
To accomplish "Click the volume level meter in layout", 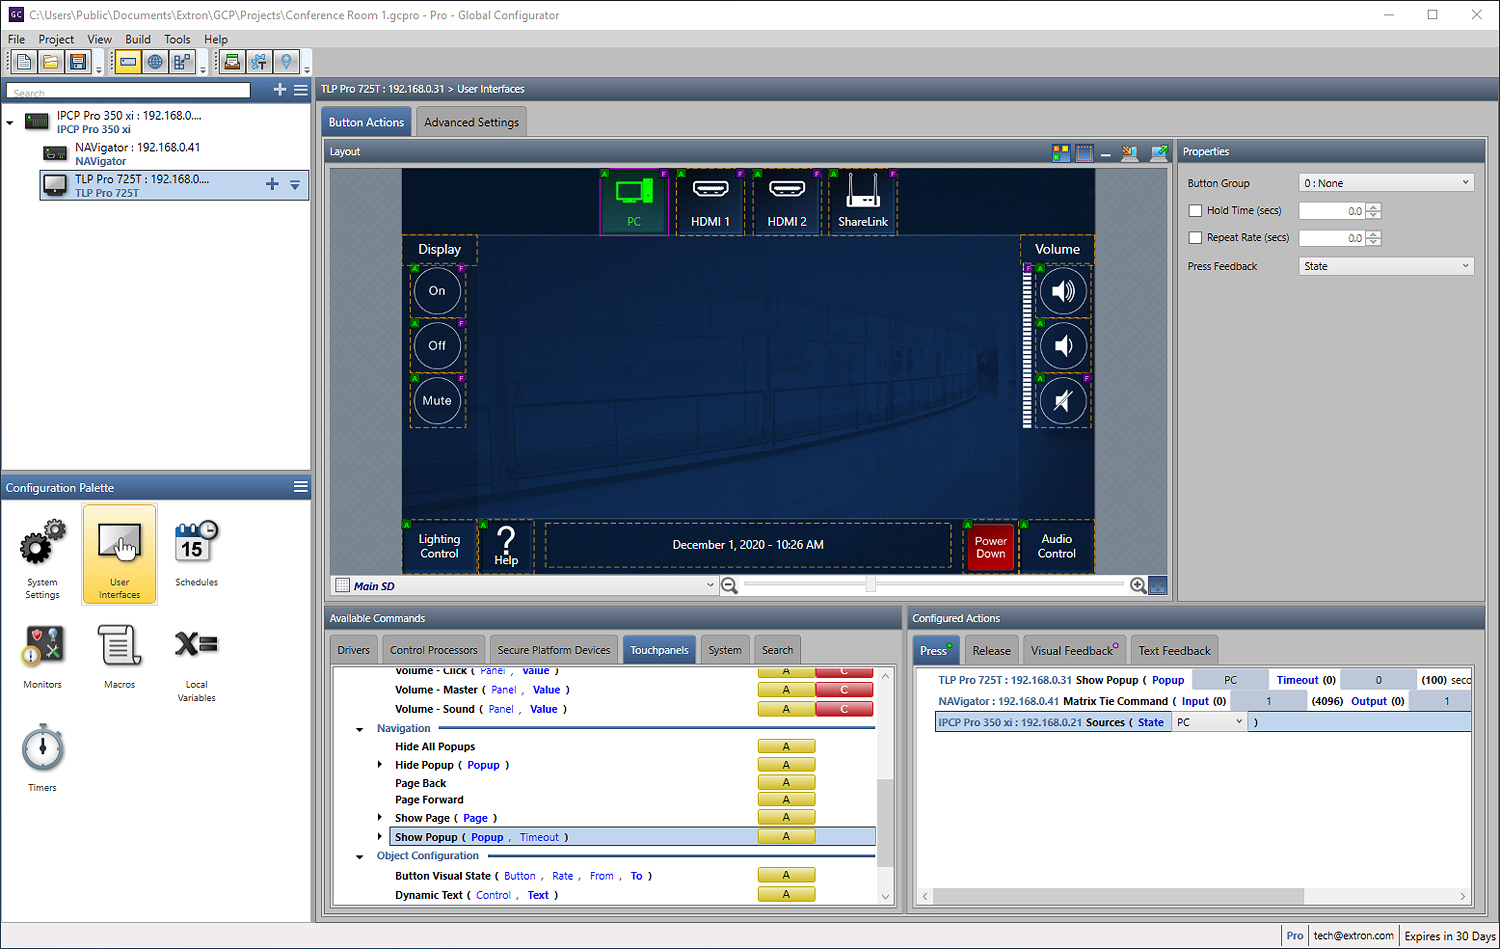I will (x=1027, y=348).
